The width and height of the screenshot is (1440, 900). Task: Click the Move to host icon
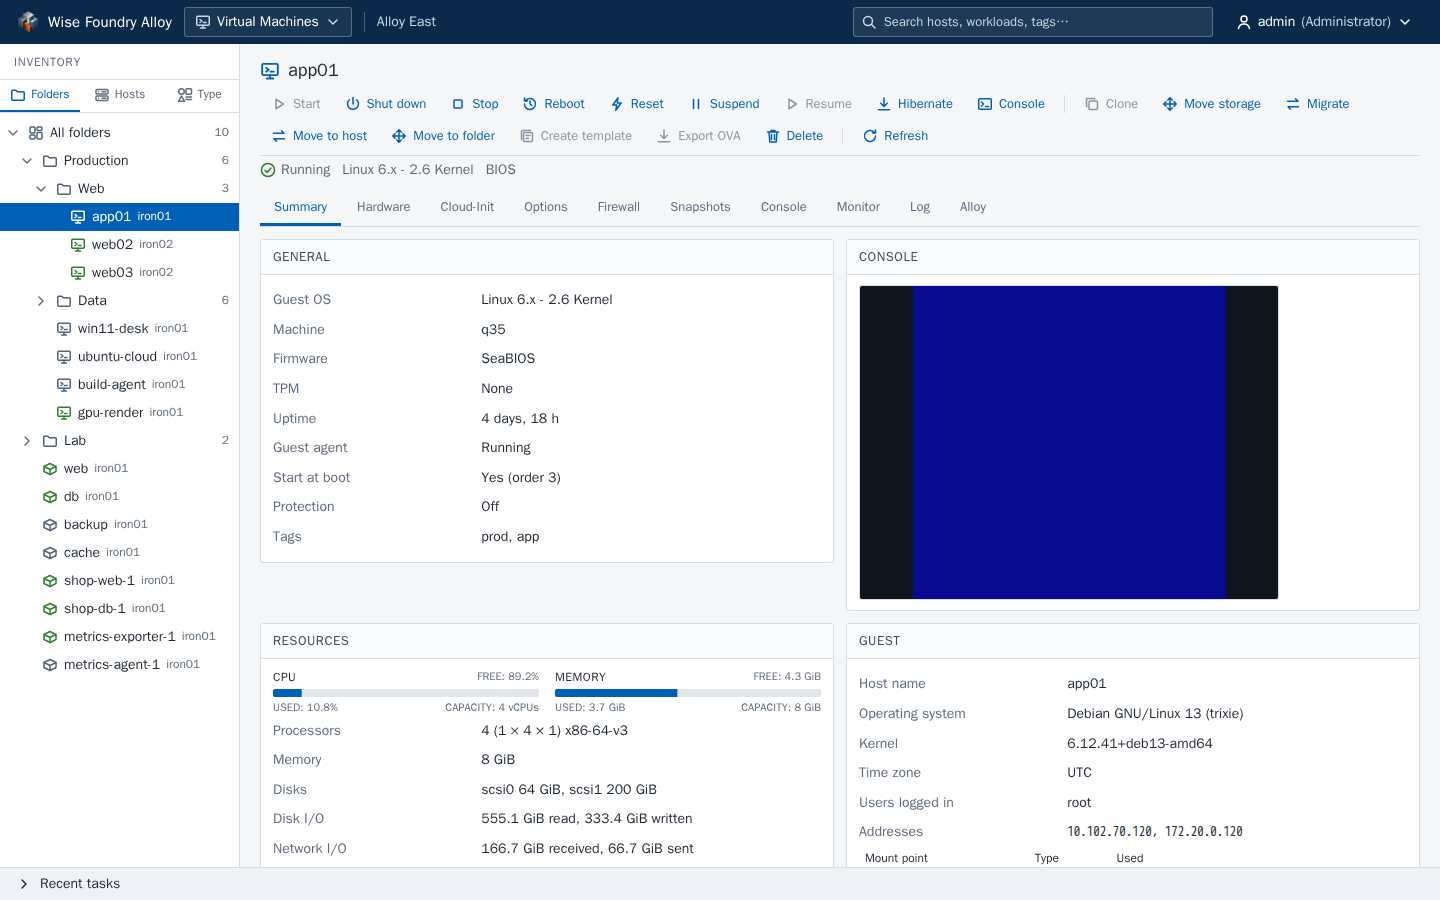[279, 136]
